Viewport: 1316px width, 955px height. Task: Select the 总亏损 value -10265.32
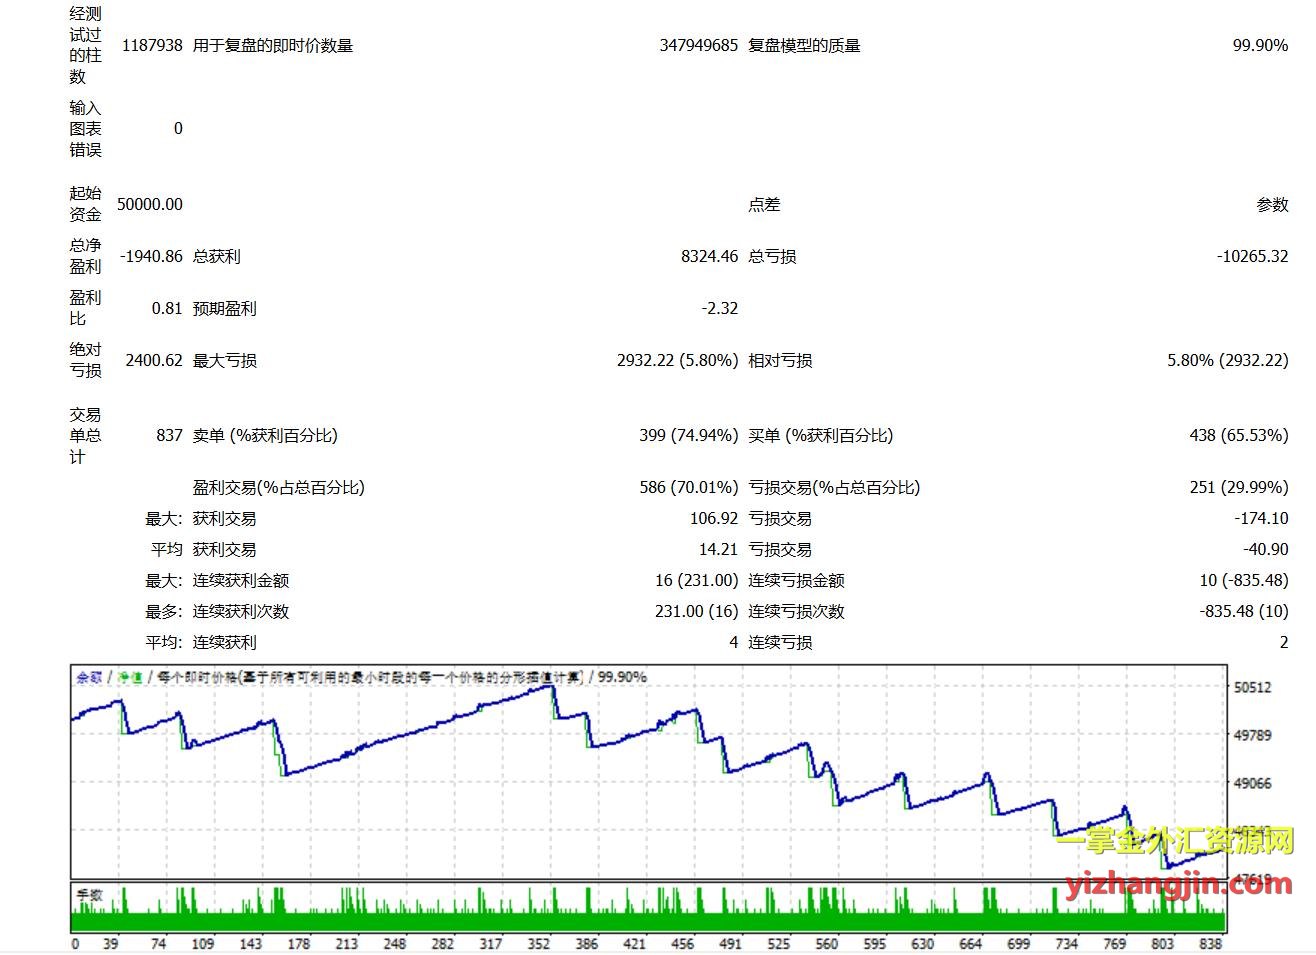(1252, 256)
